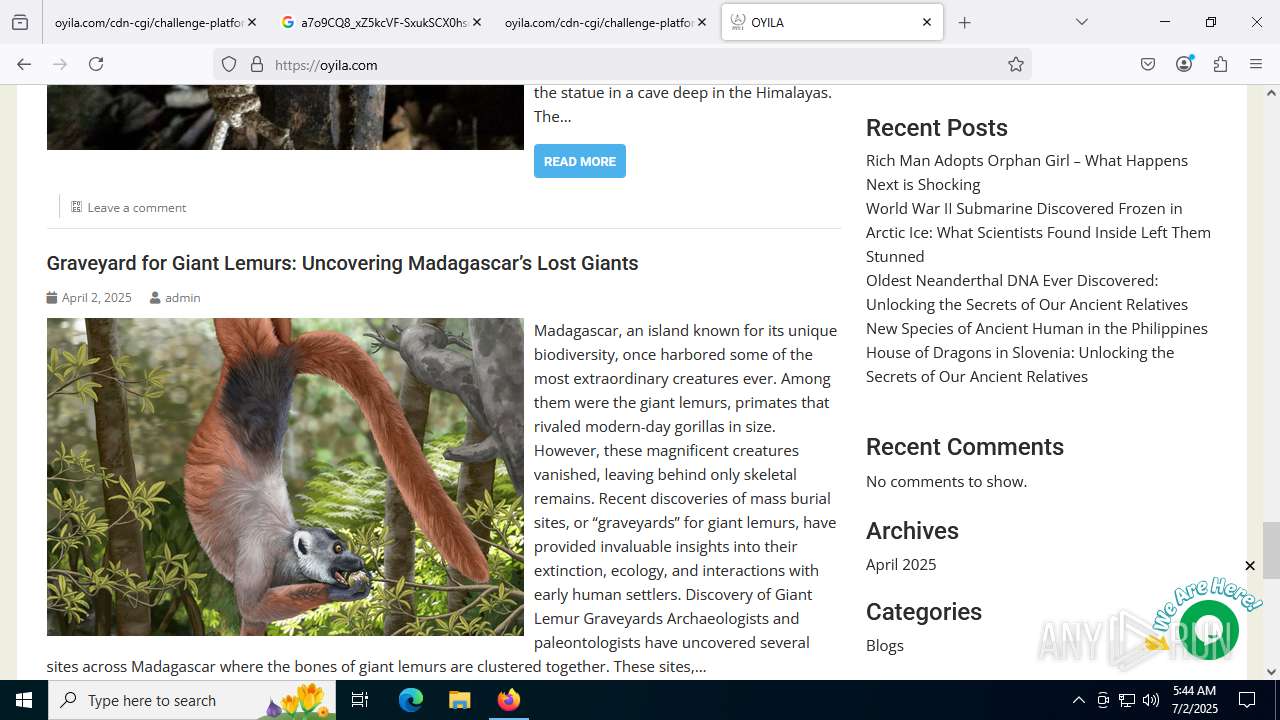The image size is (1280, 720).
Task: Open the giant lemur illustration thumbnail
Action: [285, 477]
